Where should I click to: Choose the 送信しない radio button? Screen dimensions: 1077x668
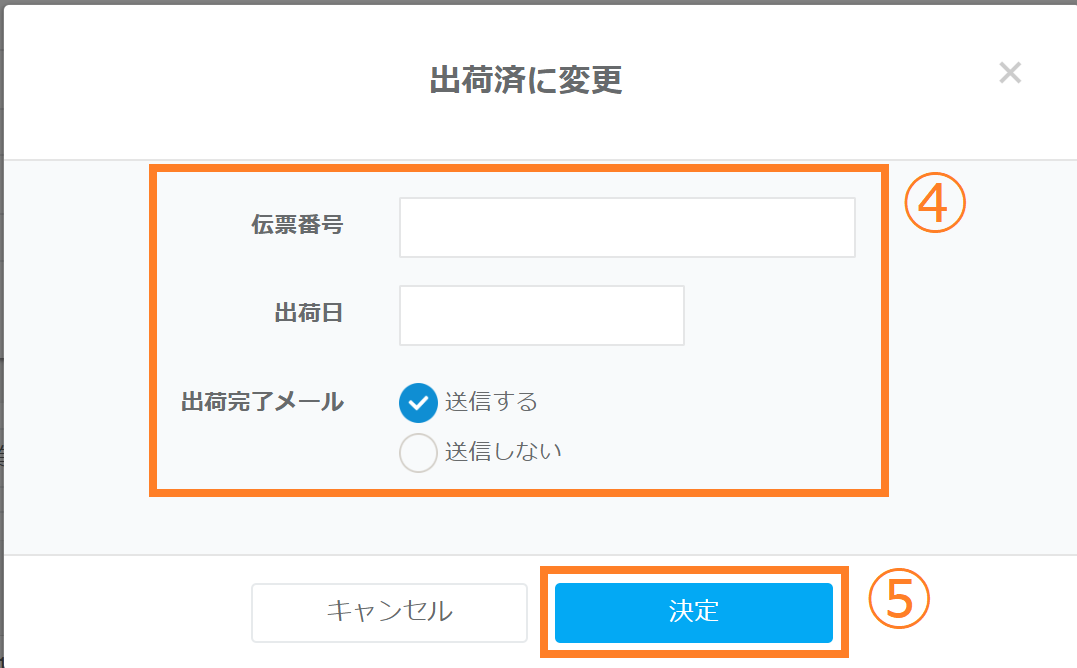(x=418, y=452)
